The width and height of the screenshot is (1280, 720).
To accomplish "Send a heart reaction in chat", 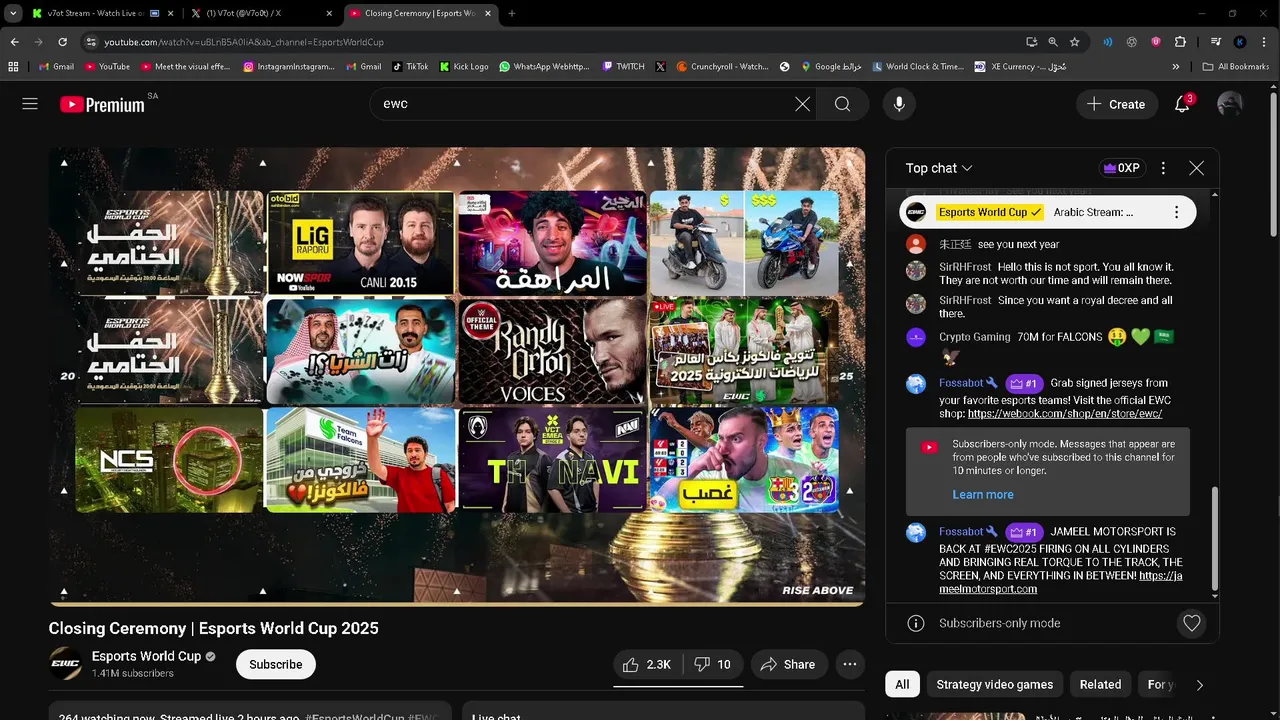I will click(x=1191, y=623).
